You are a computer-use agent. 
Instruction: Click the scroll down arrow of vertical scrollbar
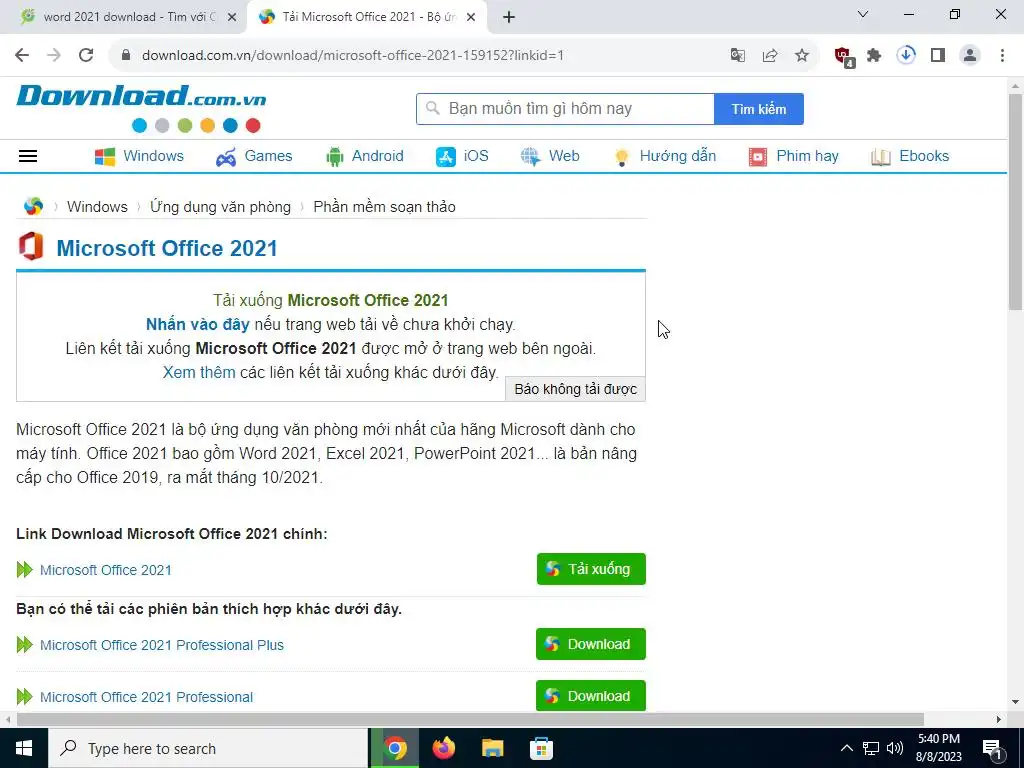click(1015, 702)
